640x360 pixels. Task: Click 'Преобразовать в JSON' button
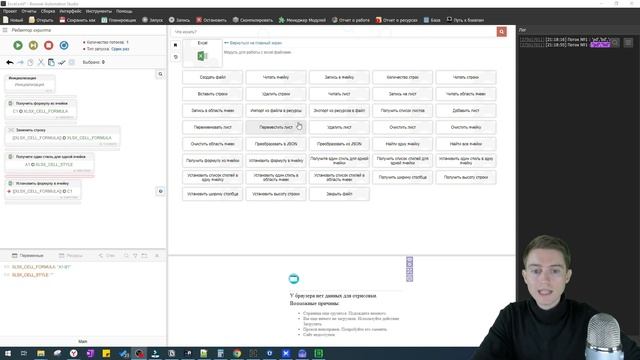click(276, 144)
